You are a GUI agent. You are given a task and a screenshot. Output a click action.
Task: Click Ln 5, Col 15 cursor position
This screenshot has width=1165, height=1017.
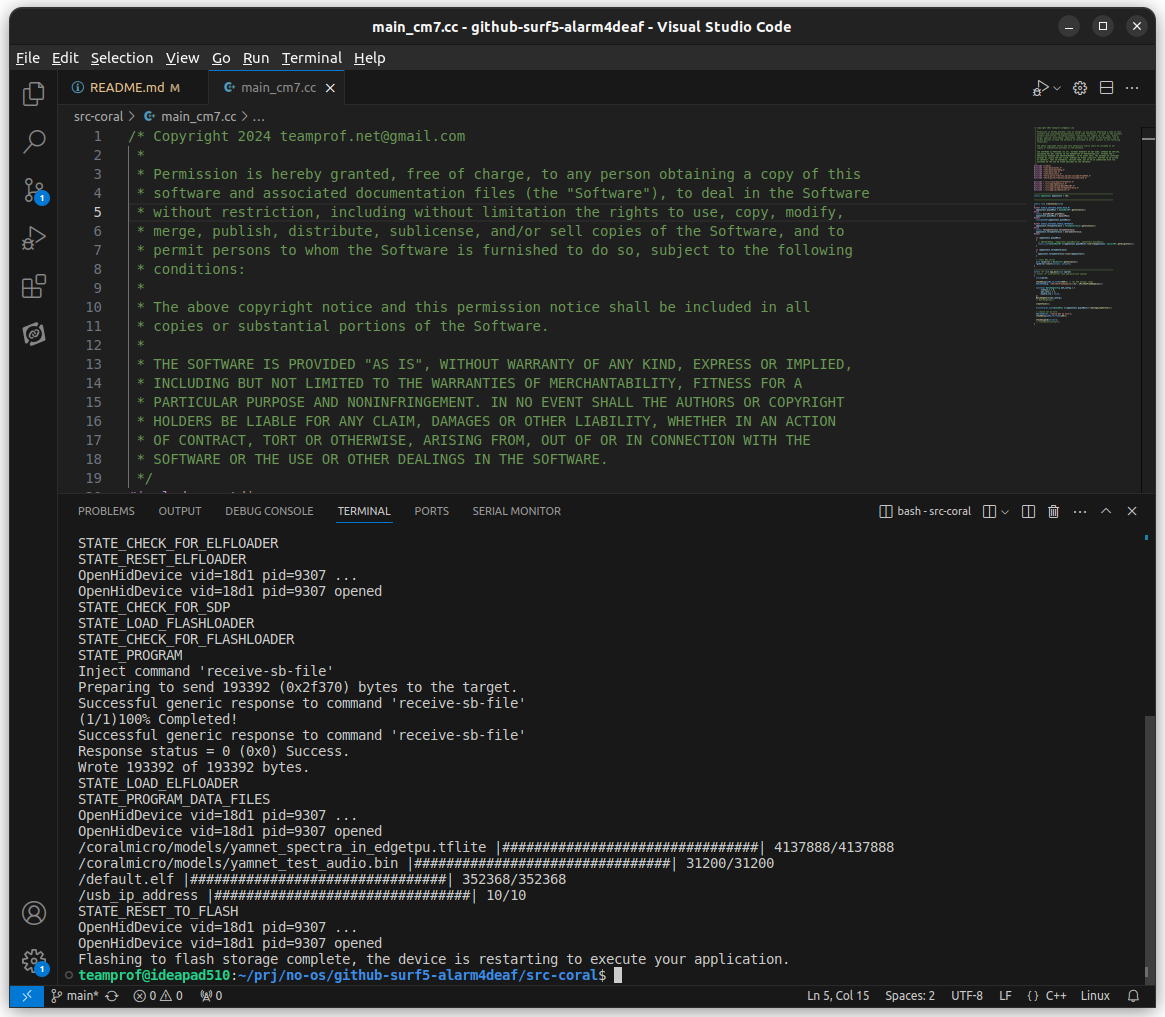(x=838, y=996)
